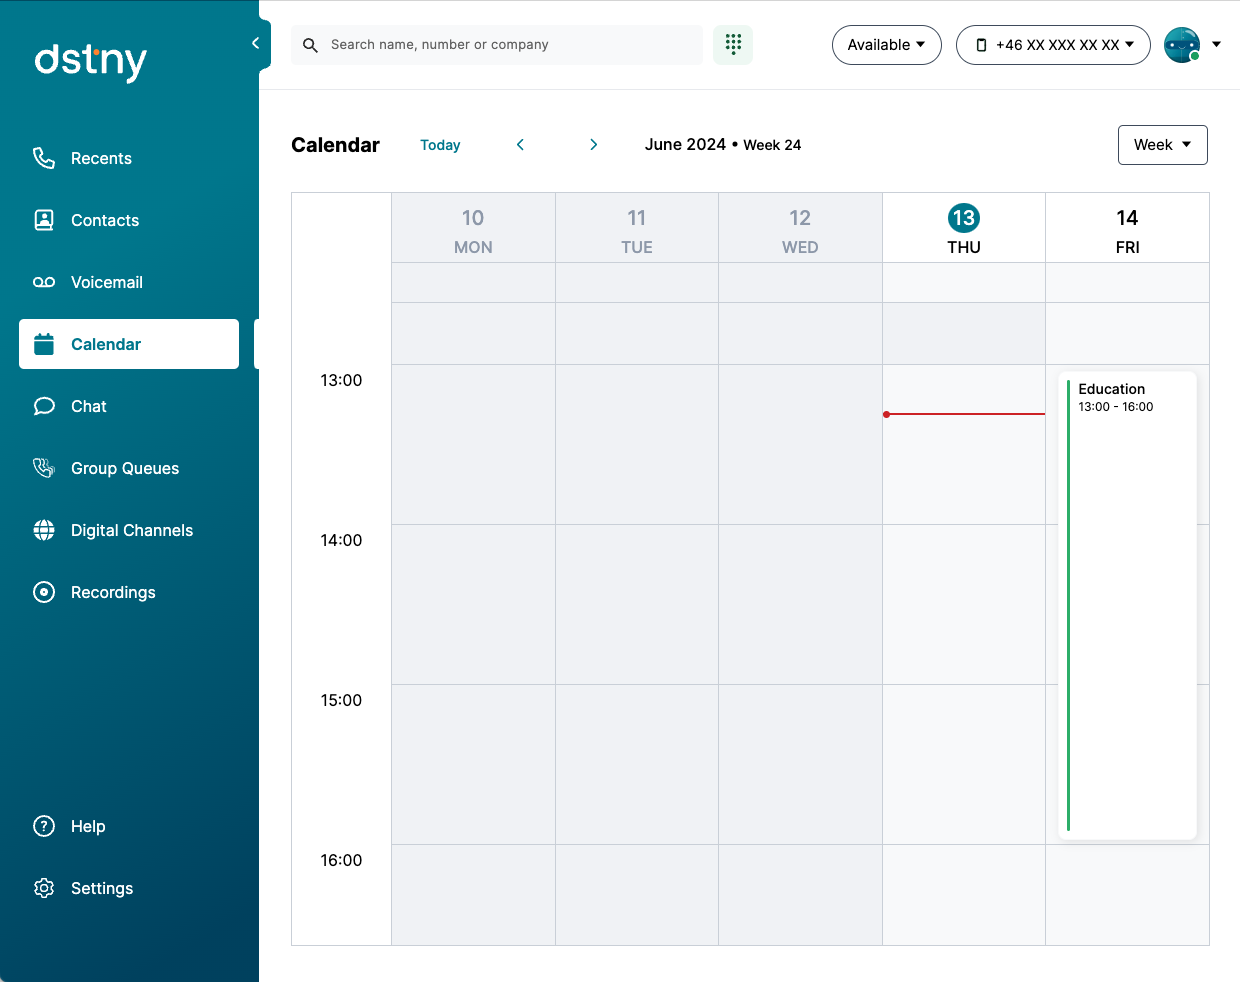This screenshot has height=982, width=1240.
Task: Open Settings via gear icon
Action: (x=44, y=888)
